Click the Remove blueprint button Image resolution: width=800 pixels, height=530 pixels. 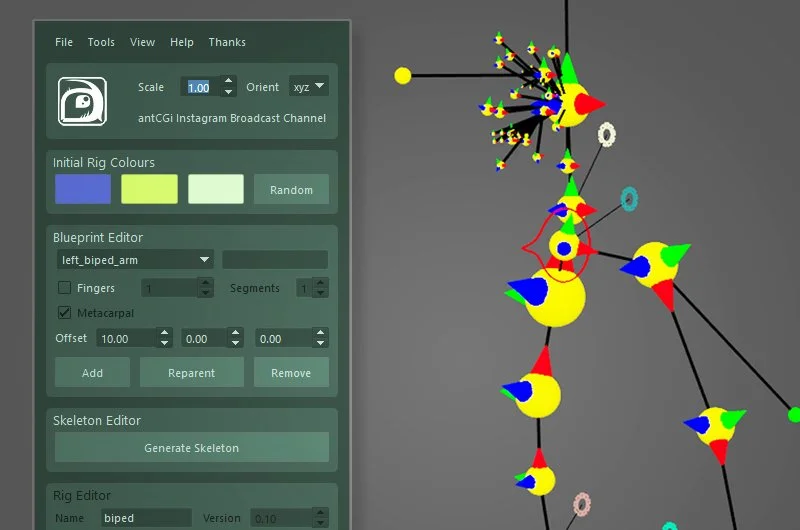(291, 372)
